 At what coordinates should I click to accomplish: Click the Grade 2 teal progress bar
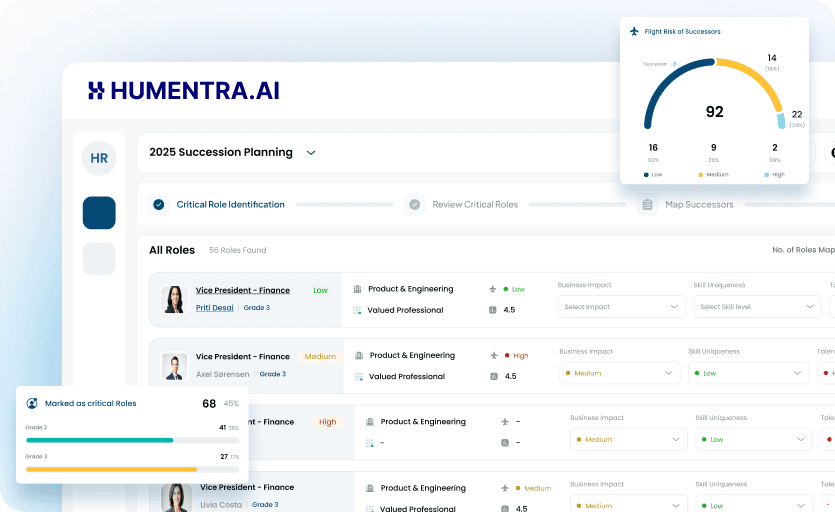pos(100,440)
